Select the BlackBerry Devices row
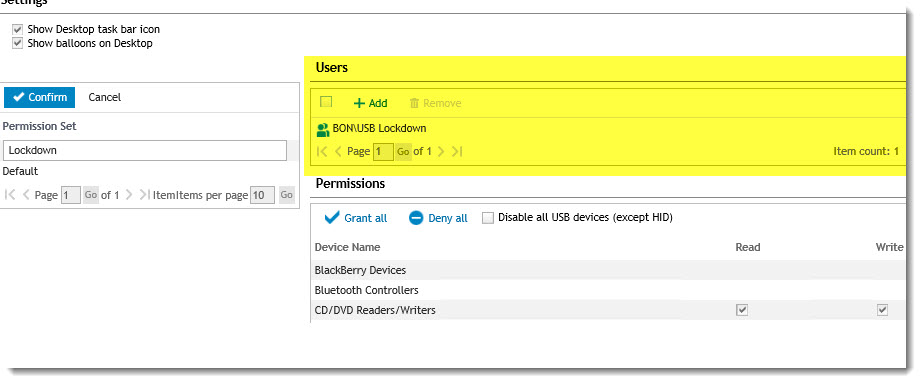 click(609, 270)
